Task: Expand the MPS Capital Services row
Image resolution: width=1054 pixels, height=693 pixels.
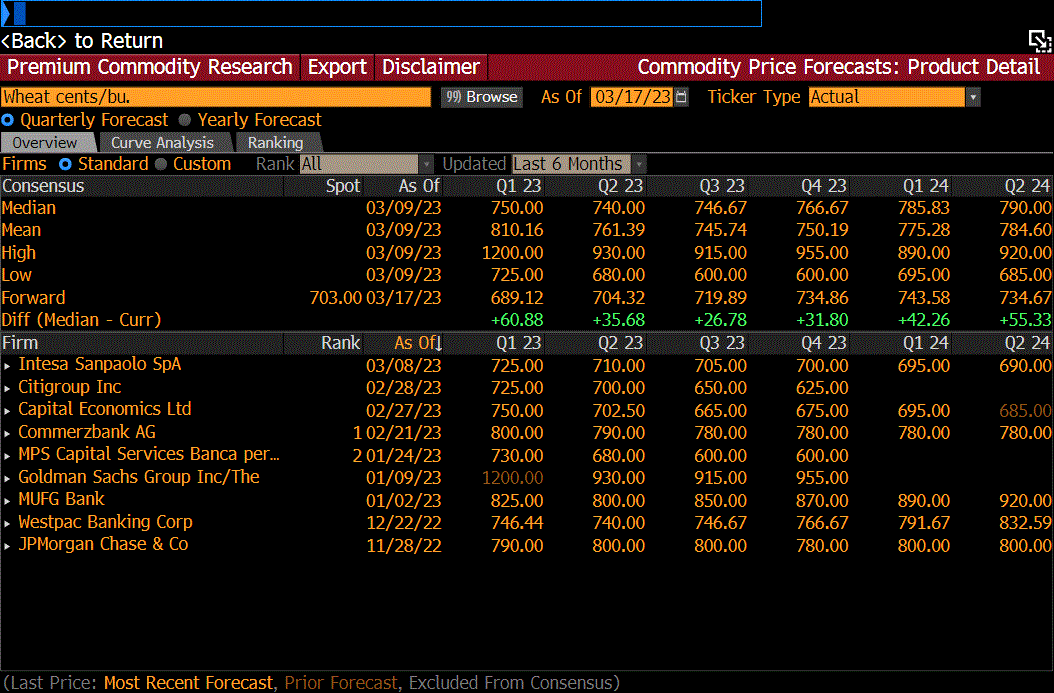Action: pos(7,456)
